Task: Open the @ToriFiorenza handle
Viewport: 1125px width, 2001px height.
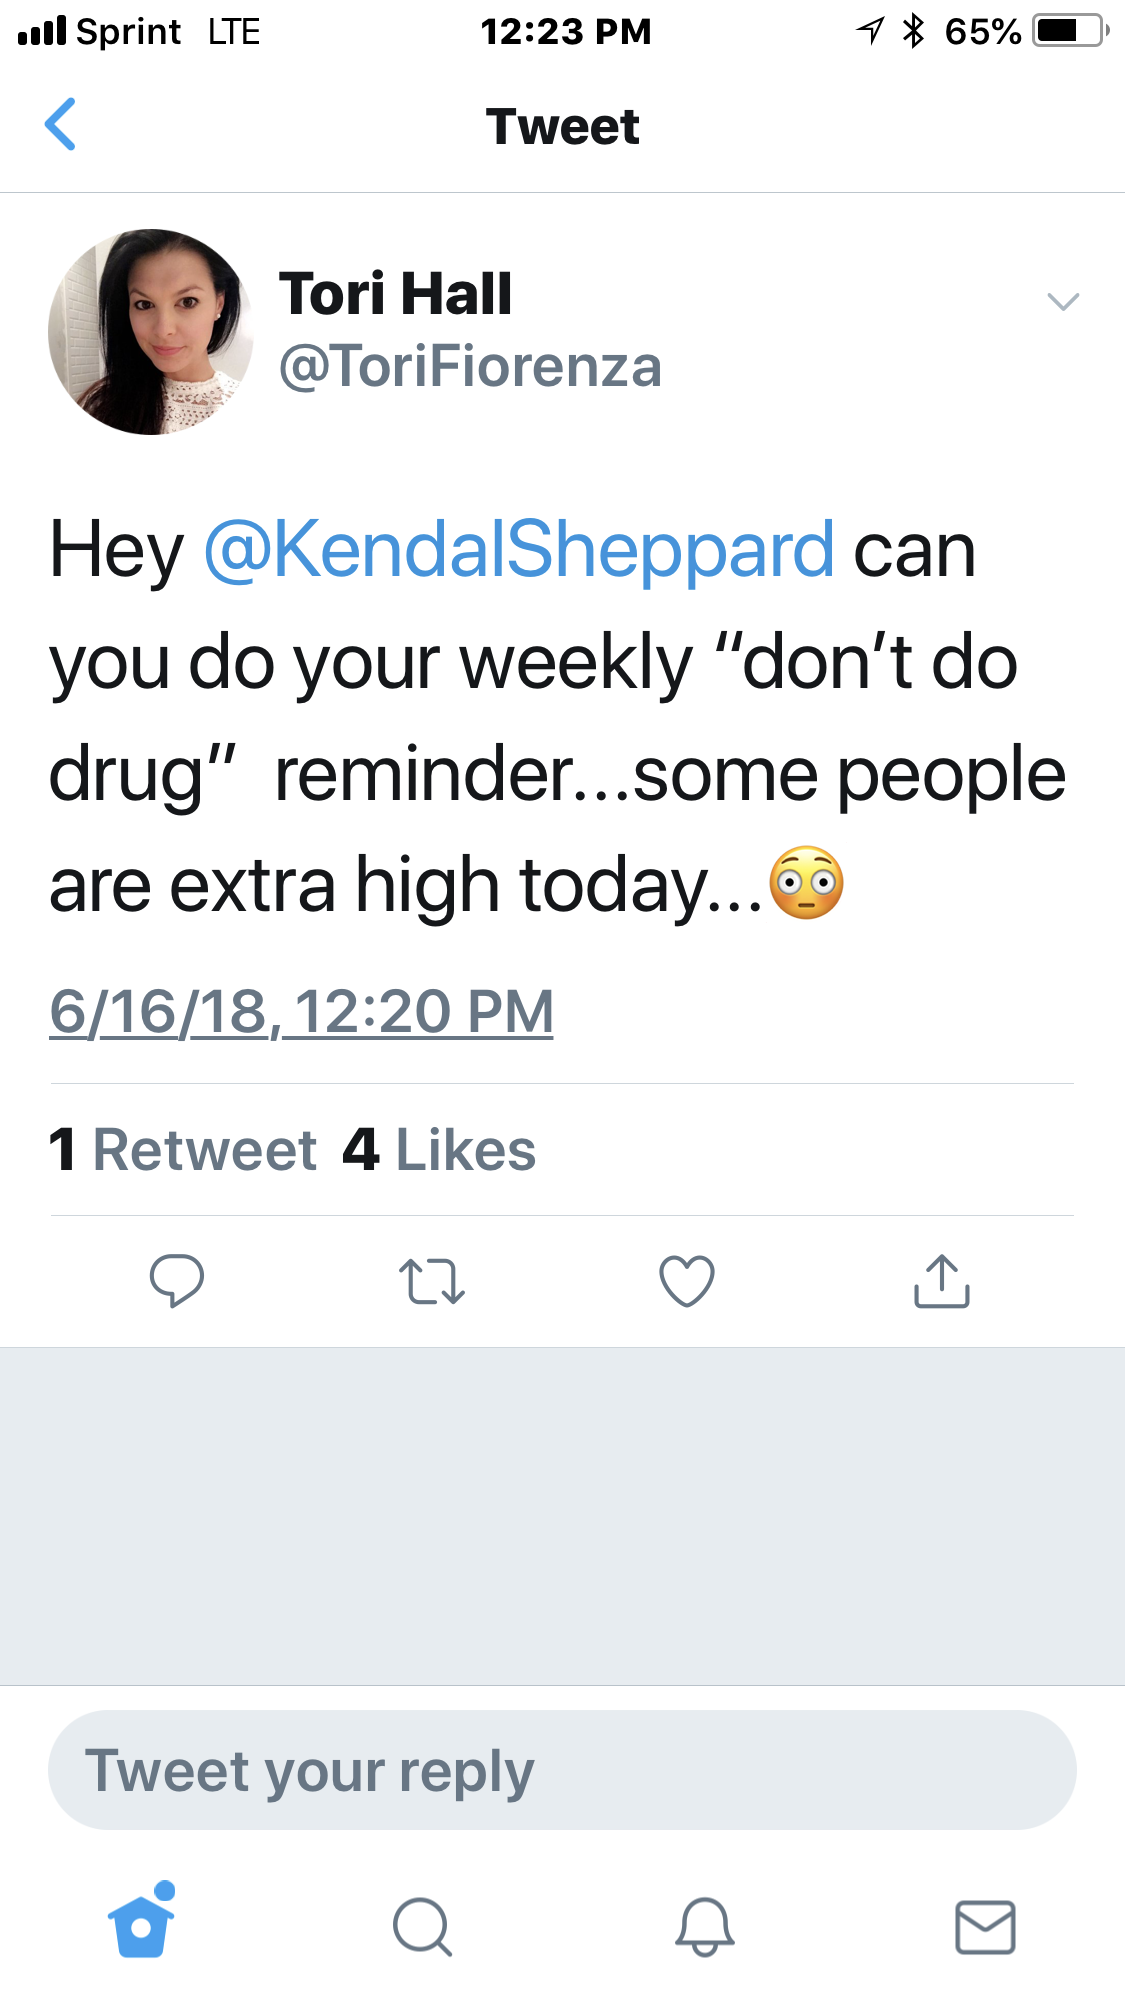Action: point(470,366)
